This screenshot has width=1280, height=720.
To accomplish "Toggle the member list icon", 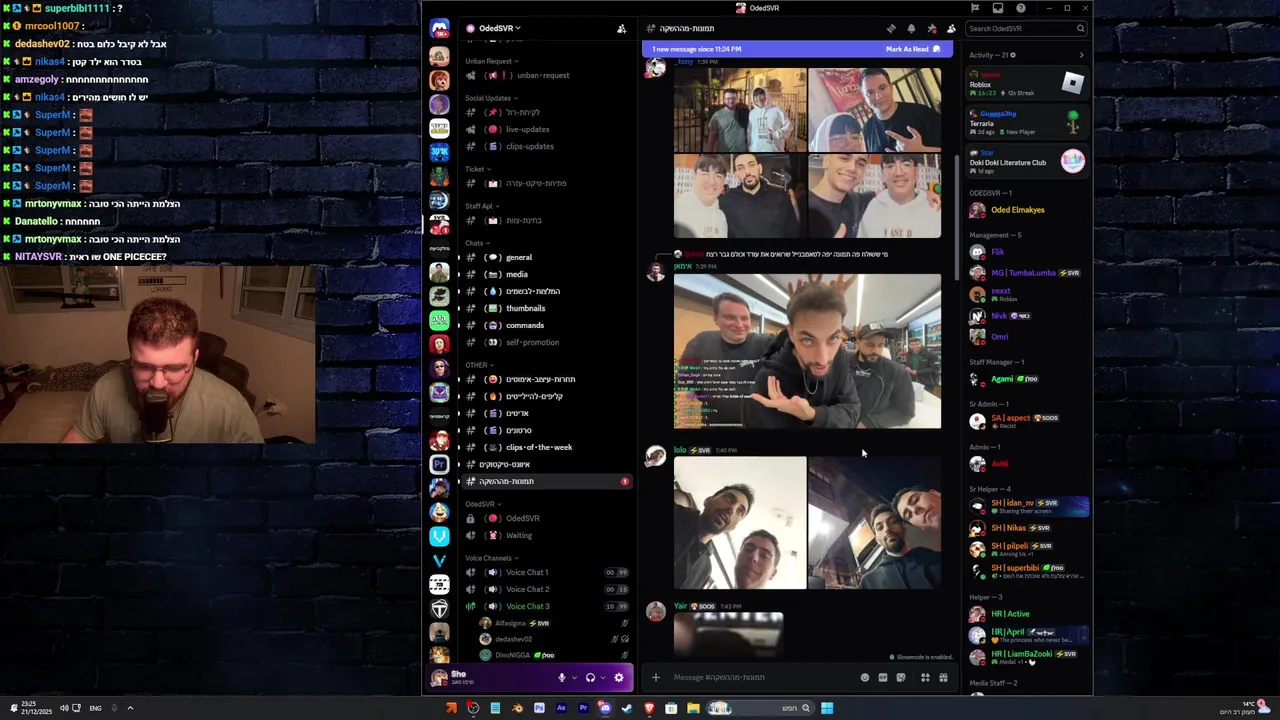I will [951, 29].
